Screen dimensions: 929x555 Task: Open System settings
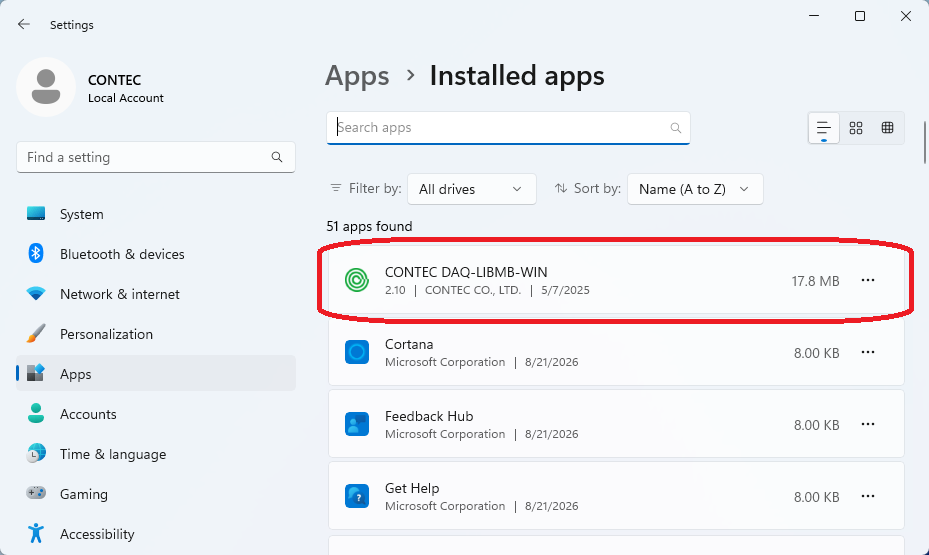coord(156,214)
